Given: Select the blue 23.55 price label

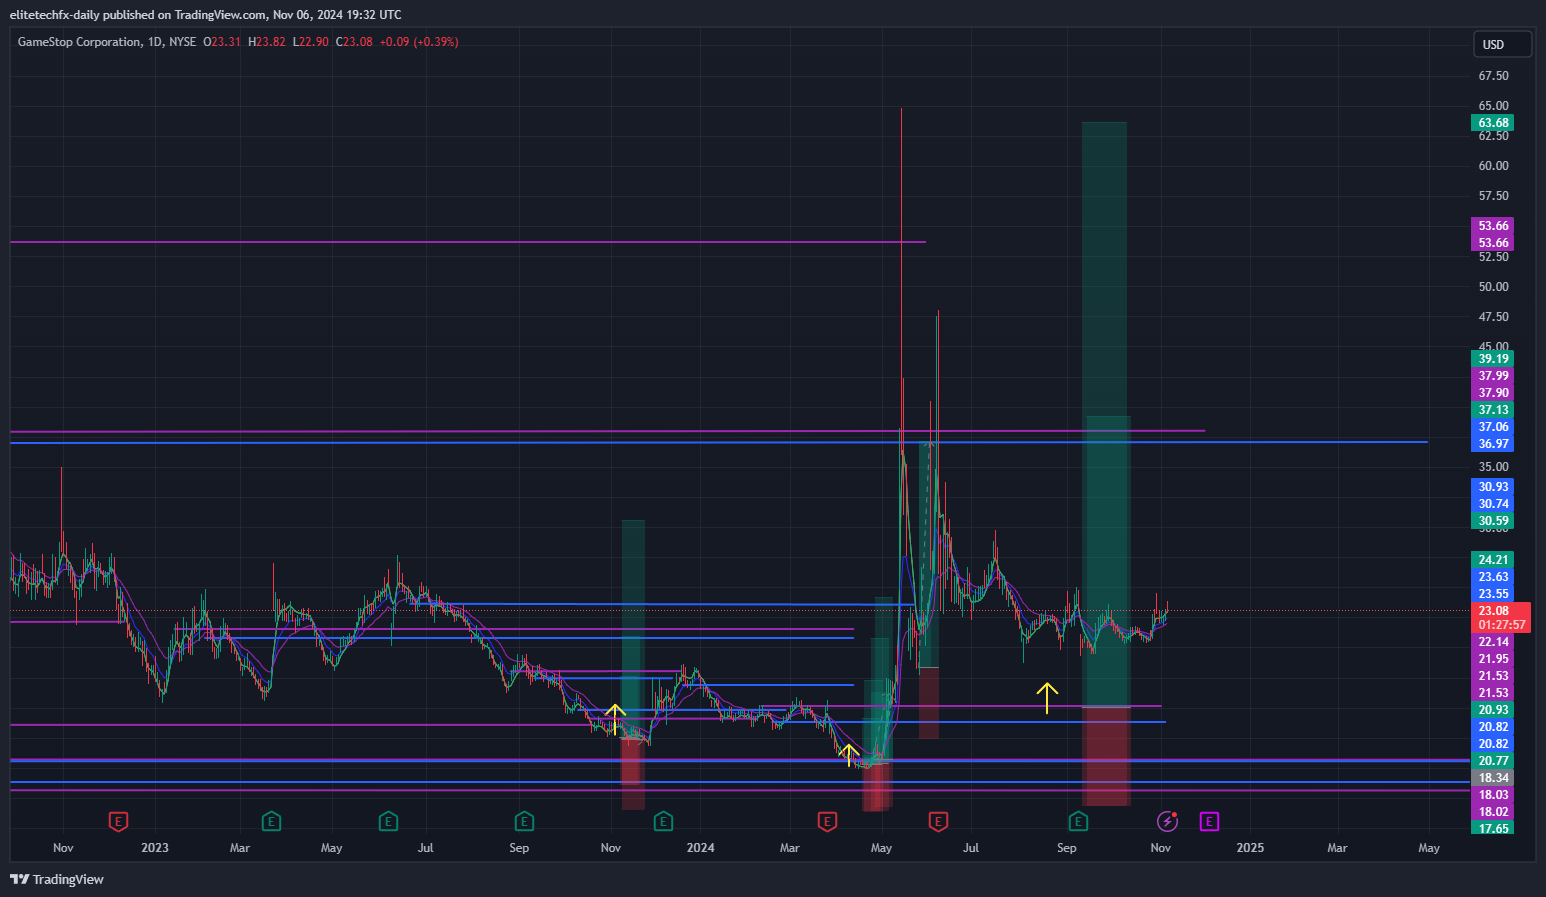Looking at the screenshot, I should pos(1492,594).
